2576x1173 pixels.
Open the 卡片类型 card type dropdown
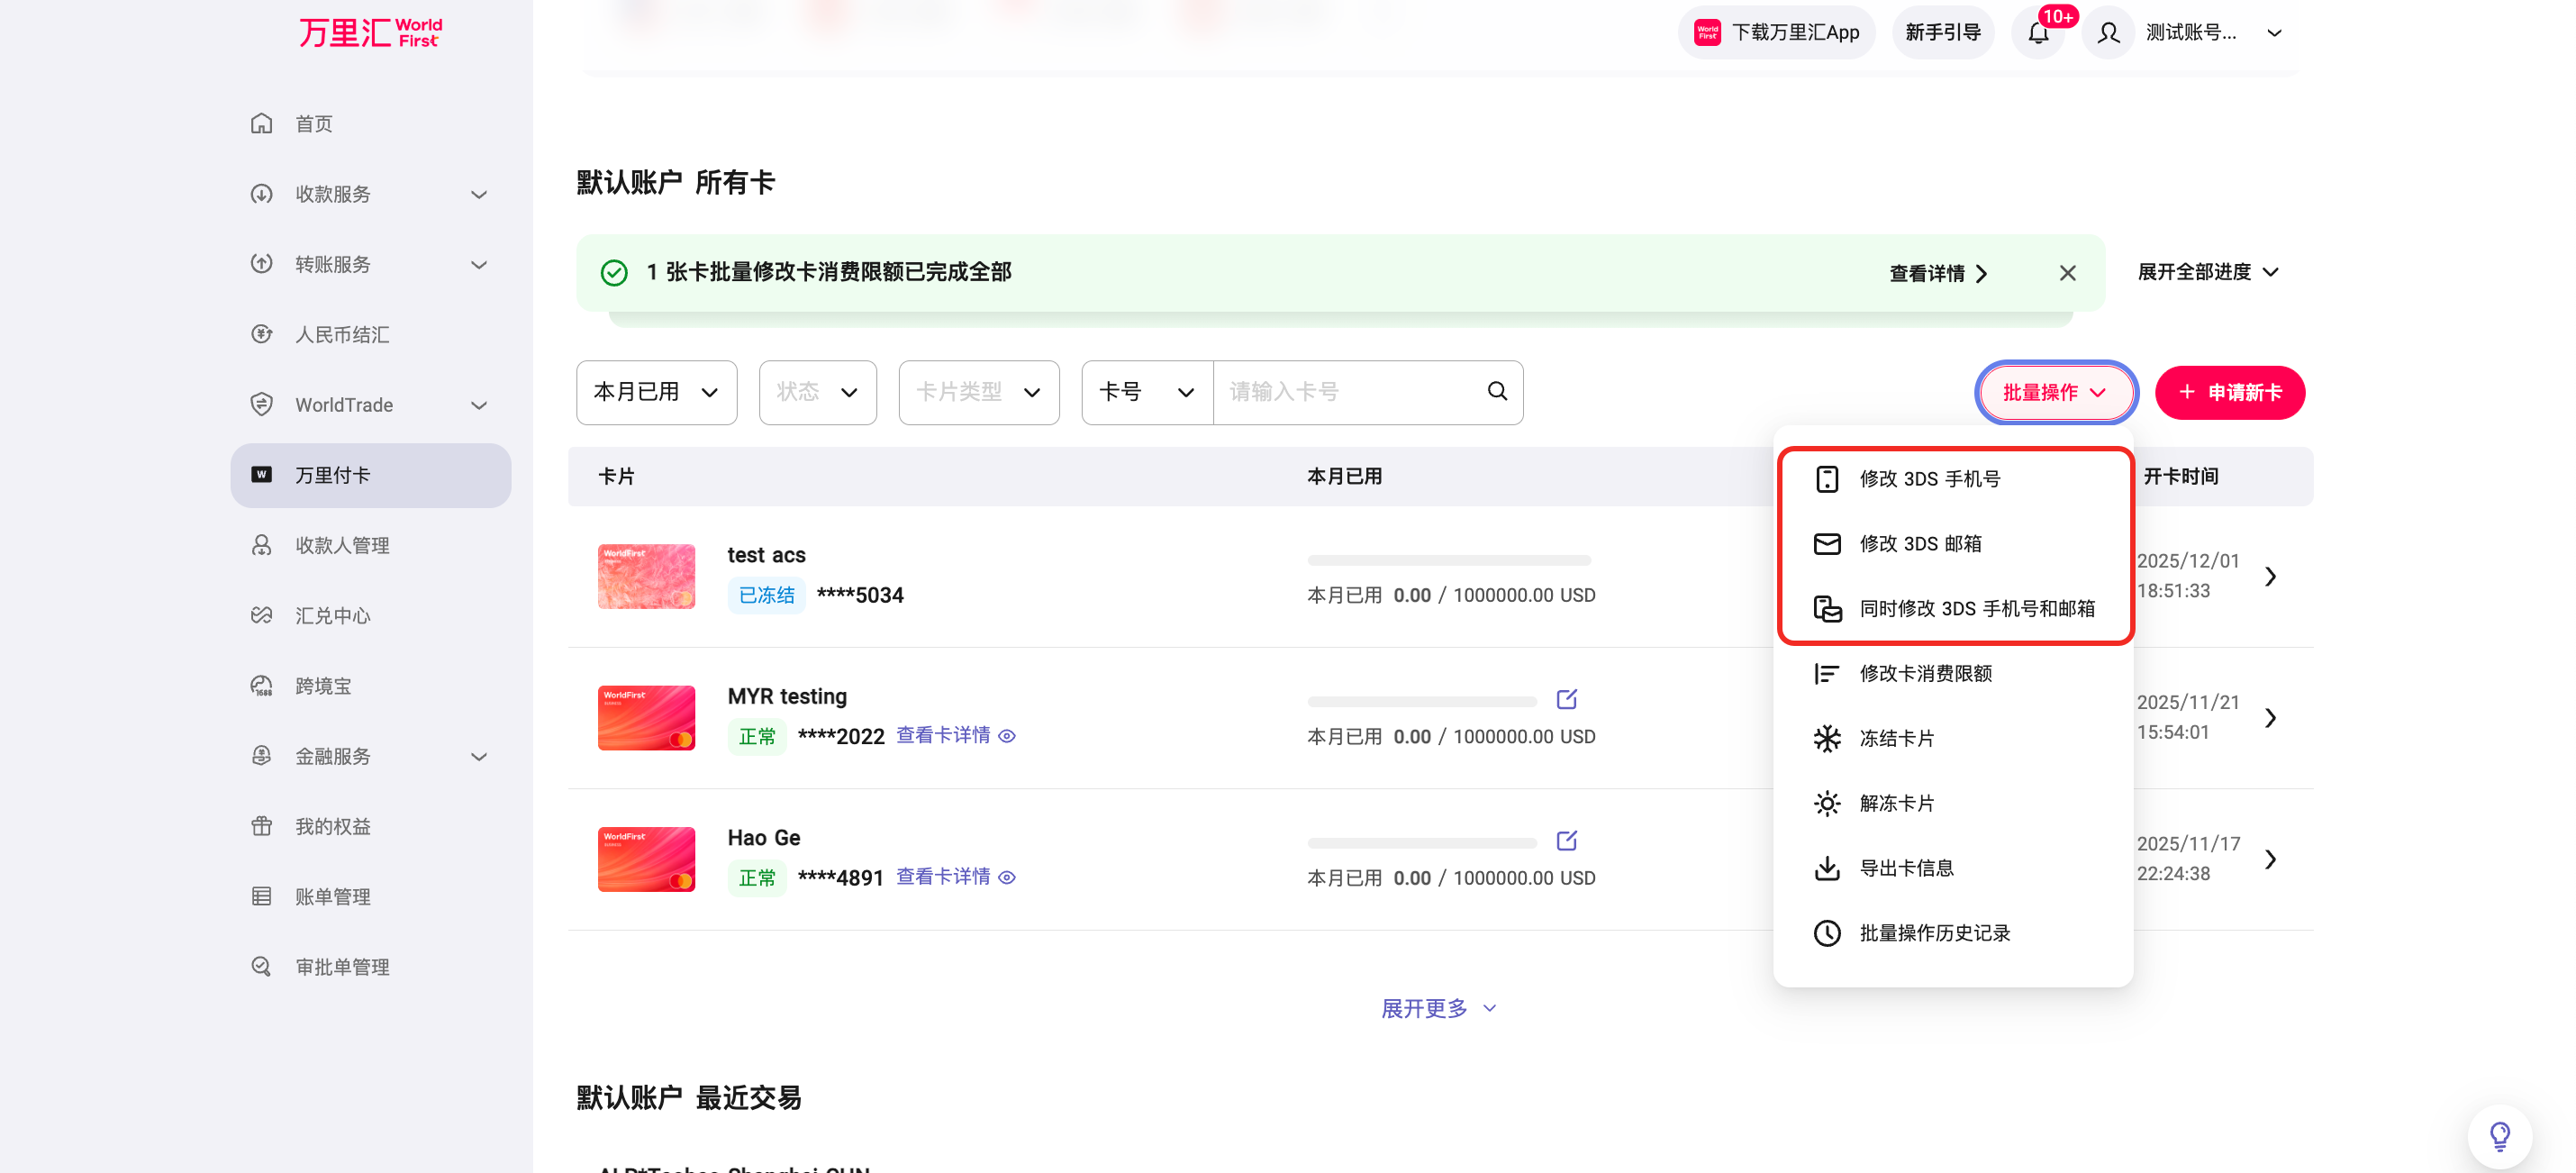point(978,392)
